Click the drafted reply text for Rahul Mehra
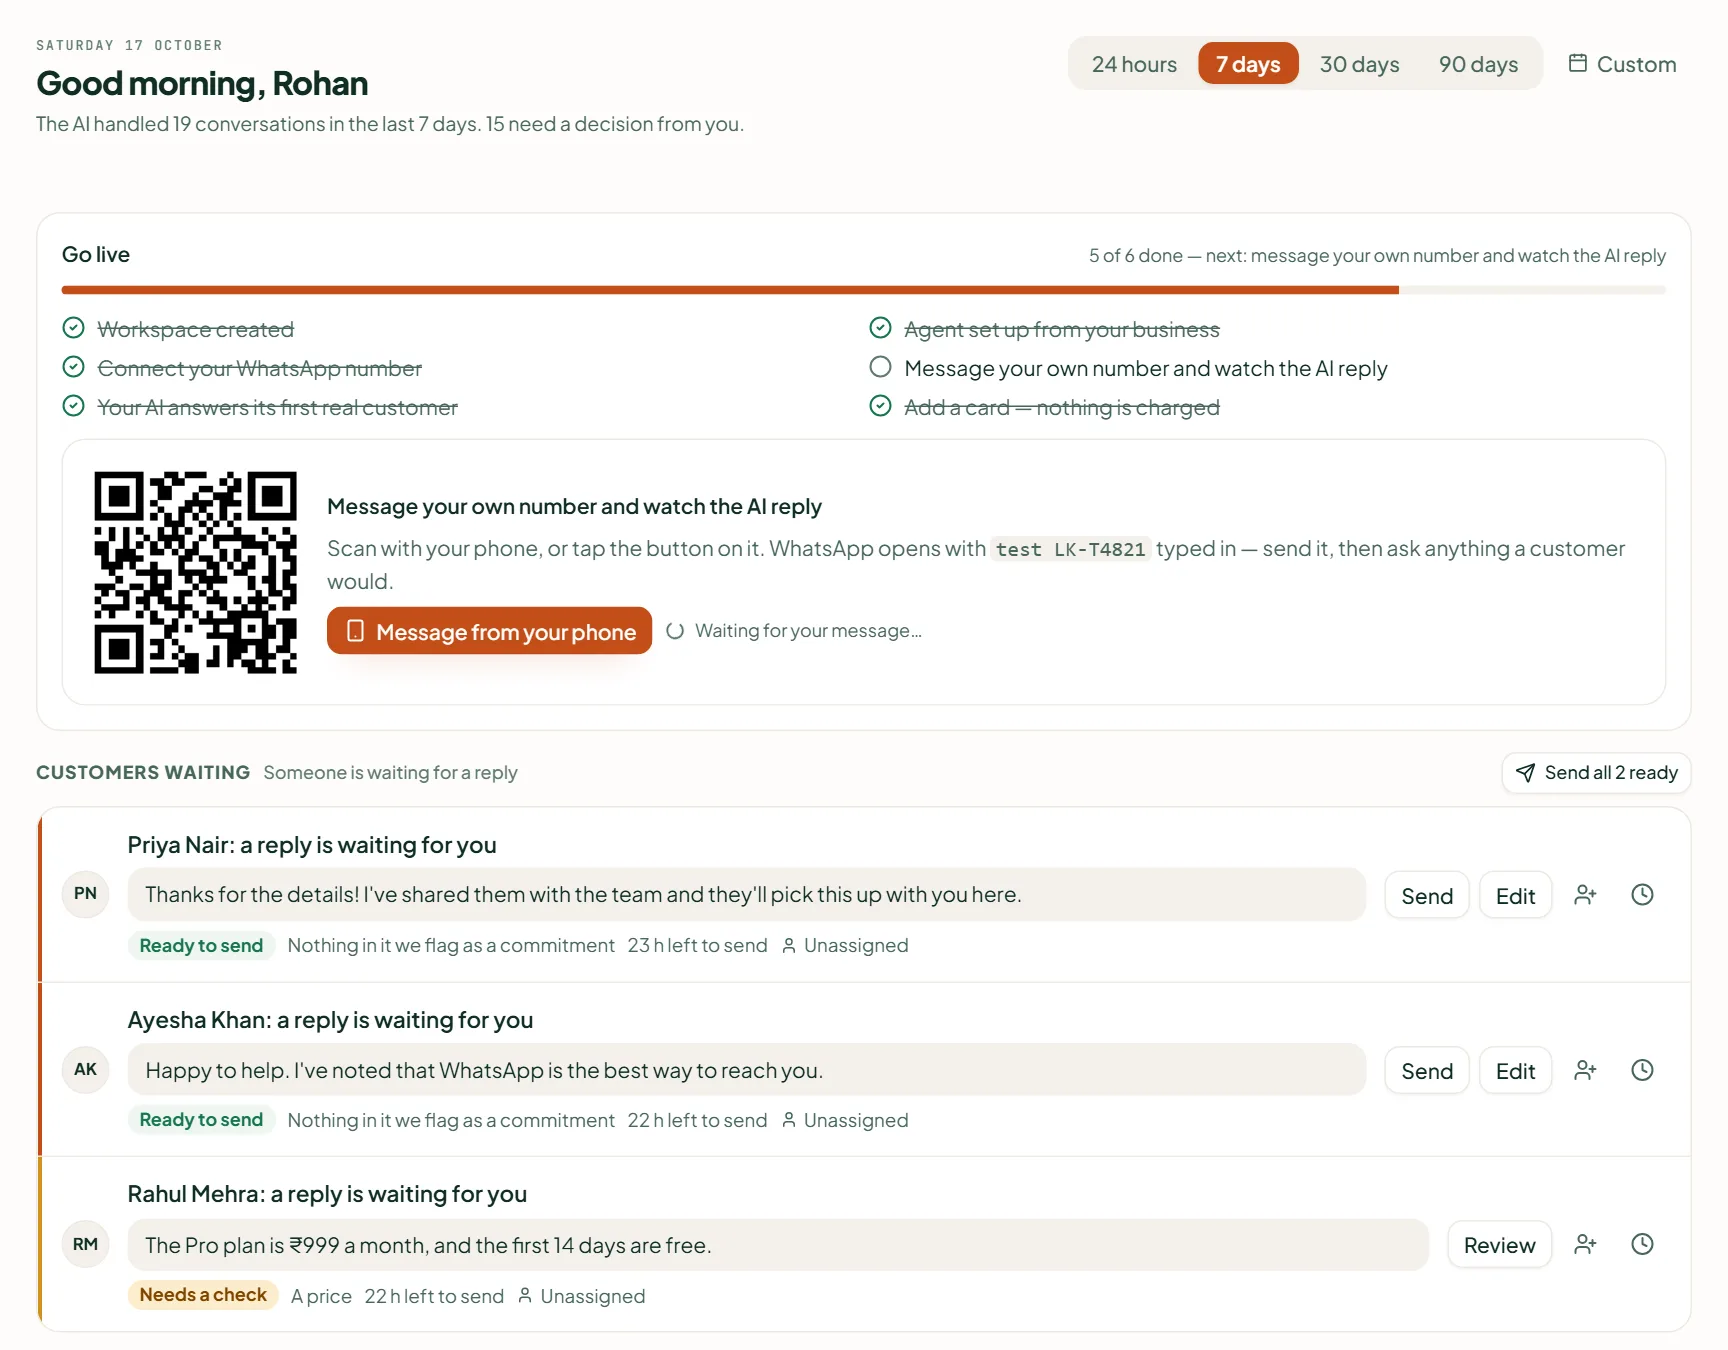 pos(778,1245)
